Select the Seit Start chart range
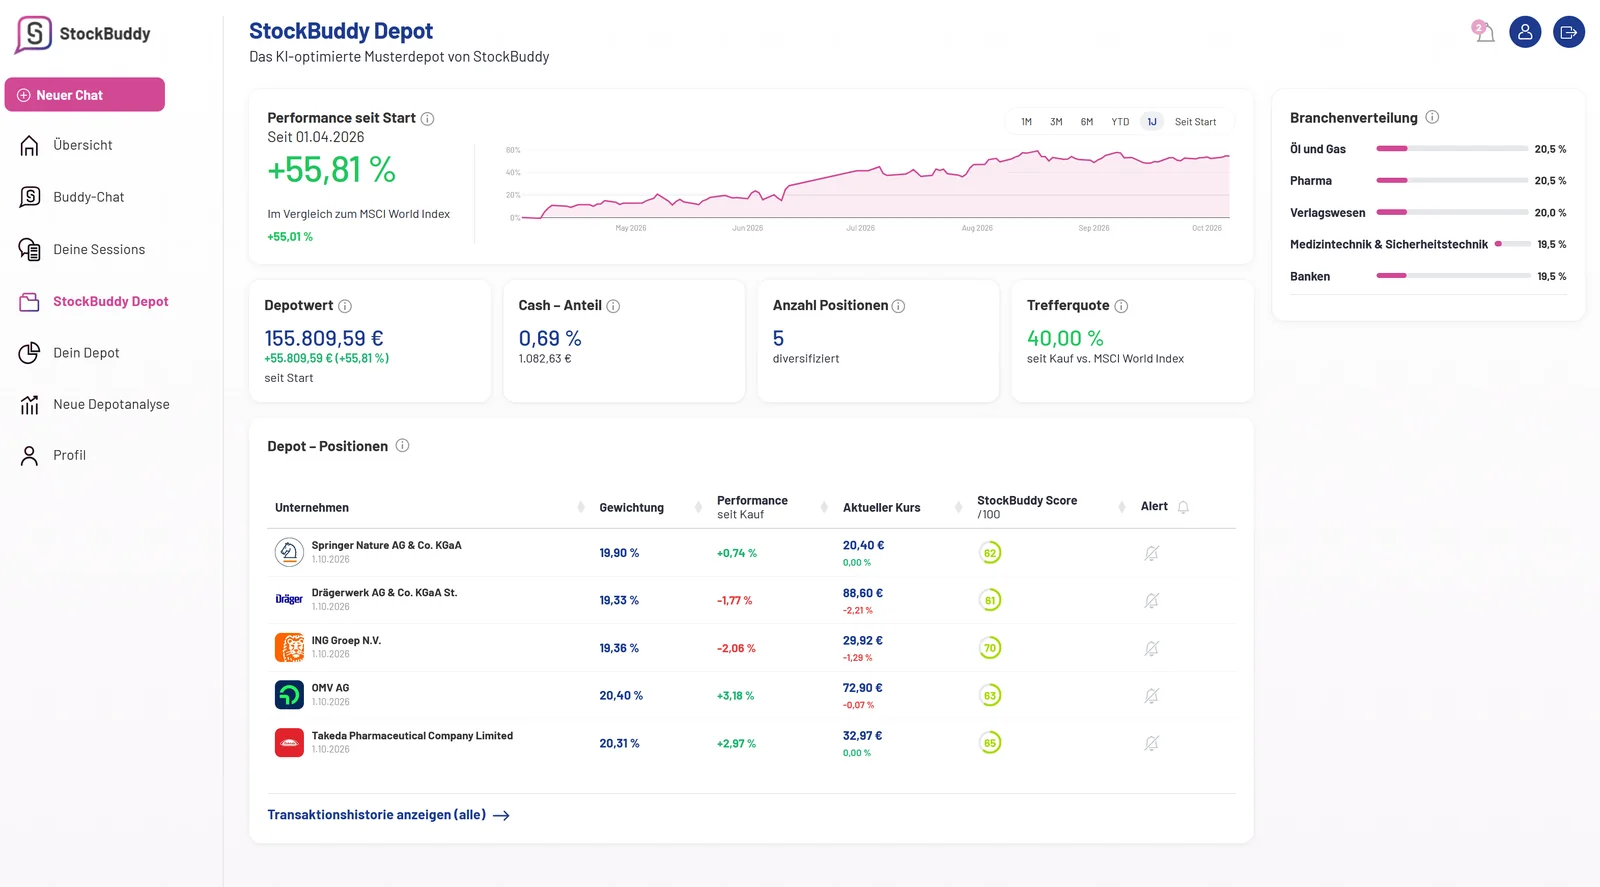 pos(1195,122)
